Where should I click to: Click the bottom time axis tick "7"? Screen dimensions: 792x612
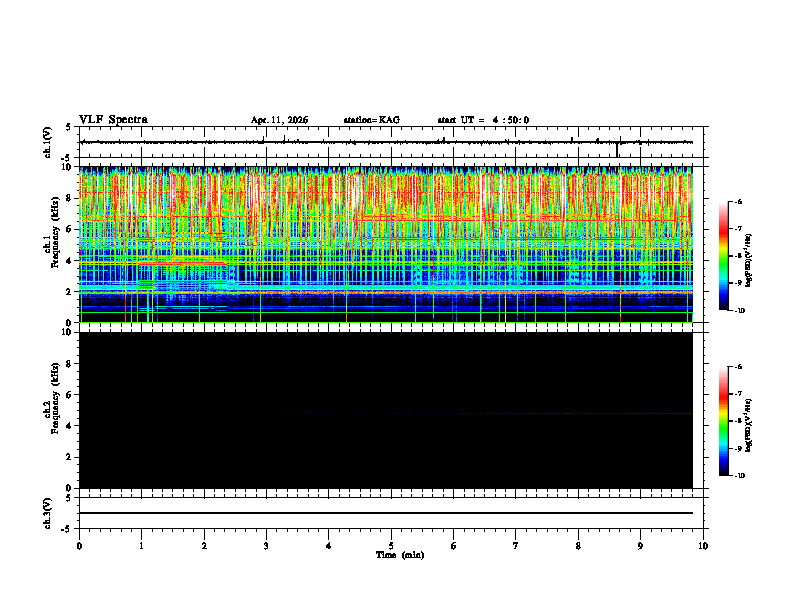coord(516,546)
